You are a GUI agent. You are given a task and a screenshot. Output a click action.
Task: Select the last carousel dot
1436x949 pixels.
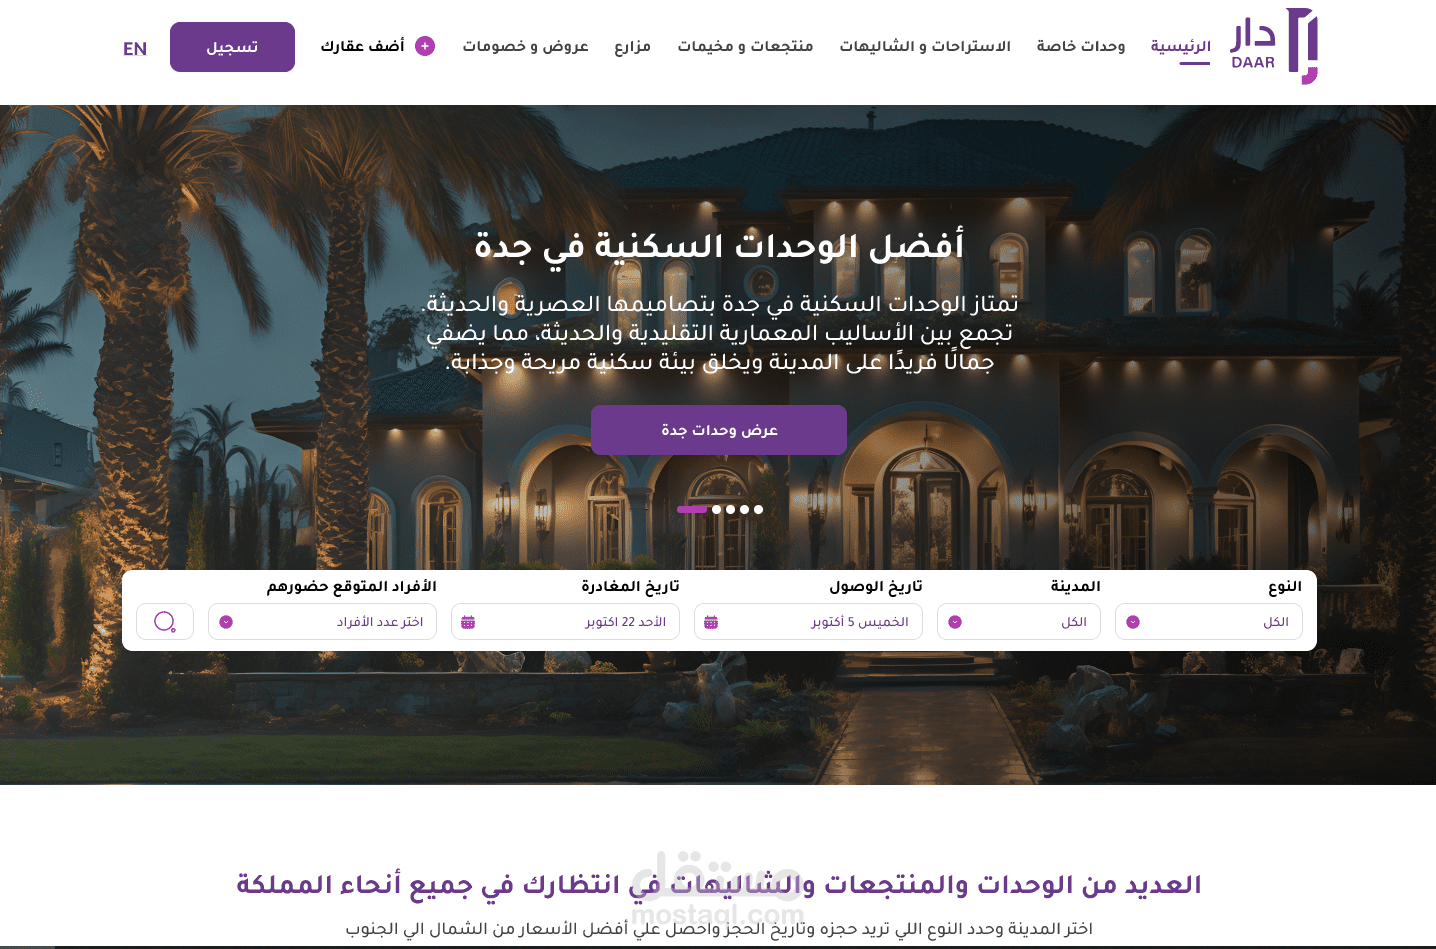[x=758, y=509]
